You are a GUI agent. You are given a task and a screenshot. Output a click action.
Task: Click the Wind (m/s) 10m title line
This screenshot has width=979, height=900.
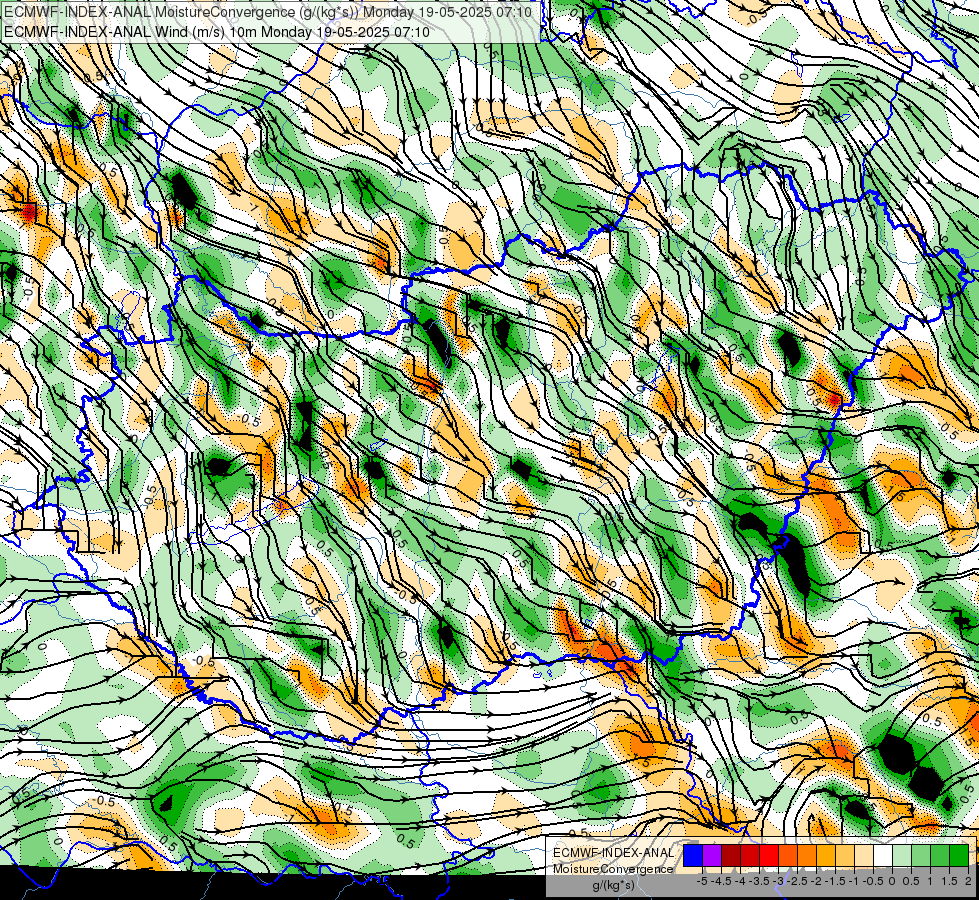pyautogui.click(x=216, y=31)
